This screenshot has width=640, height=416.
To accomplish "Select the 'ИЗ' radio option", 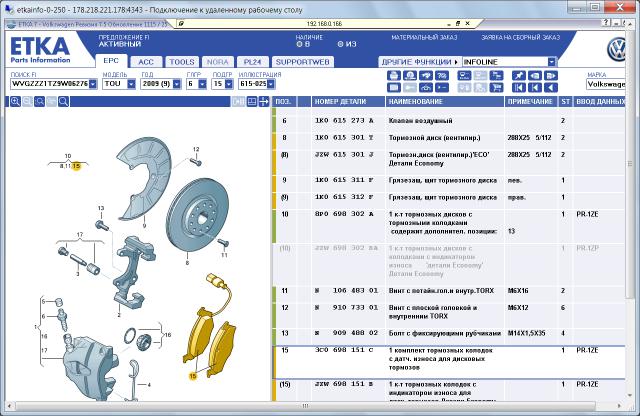I will [340, 44].
